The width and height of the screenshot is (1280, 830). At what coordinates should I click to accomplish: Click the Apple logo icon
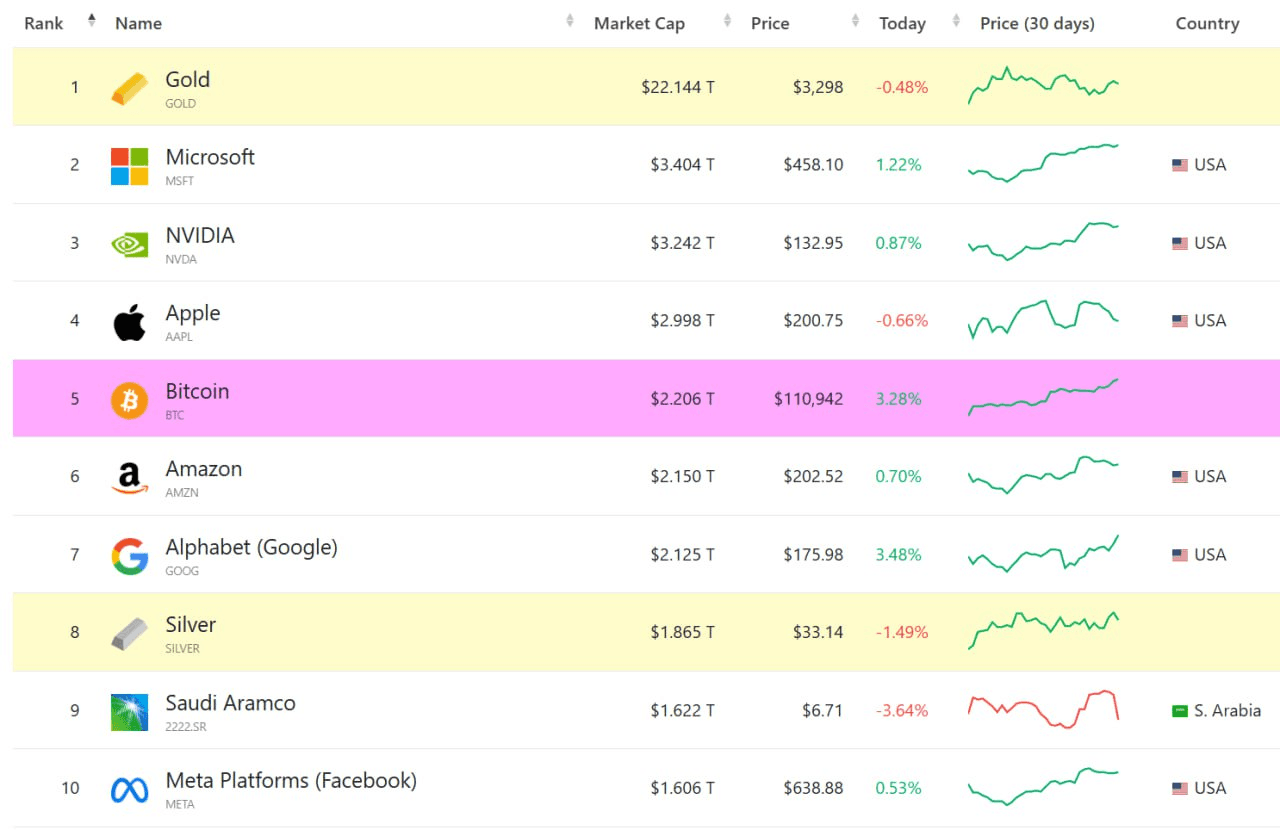[130, 322]
